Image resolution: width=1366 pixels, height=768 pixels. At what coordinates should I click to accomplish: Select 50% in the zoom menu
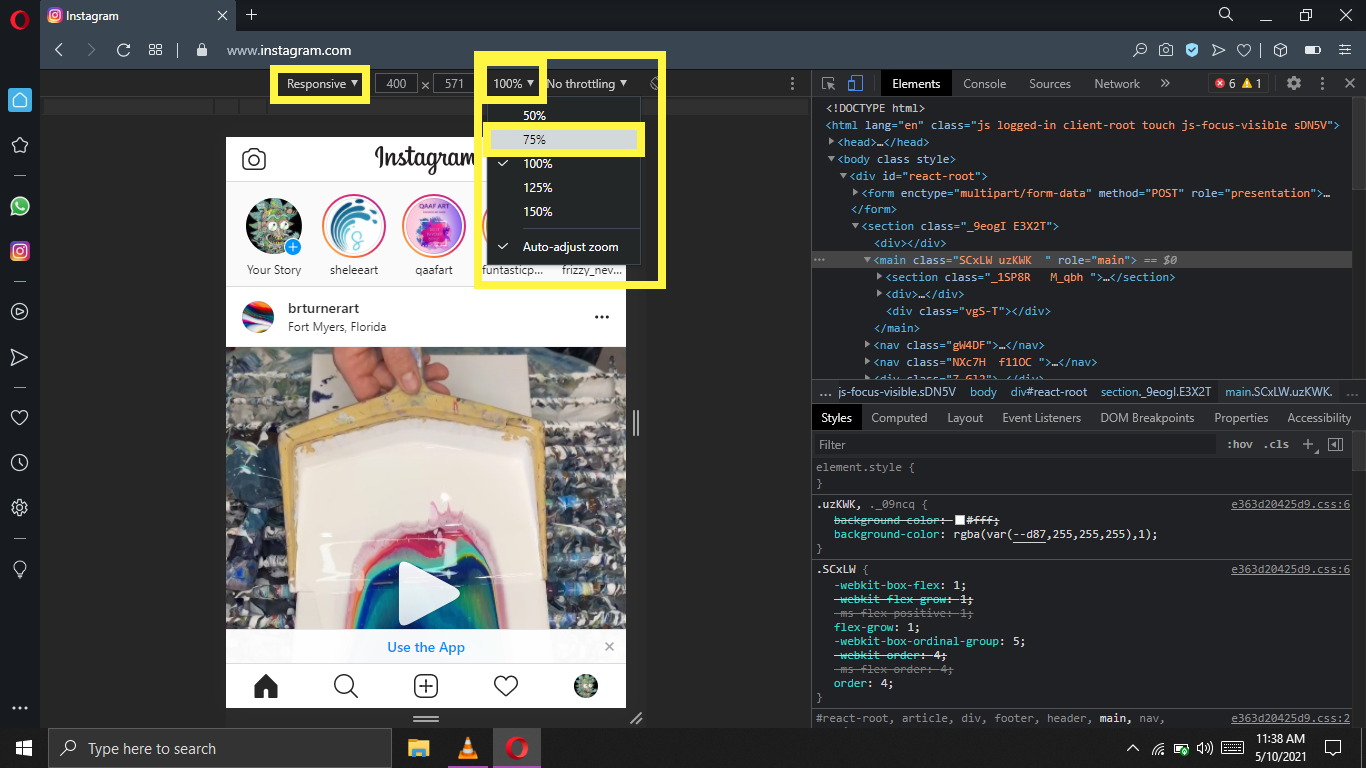[563, 116]
